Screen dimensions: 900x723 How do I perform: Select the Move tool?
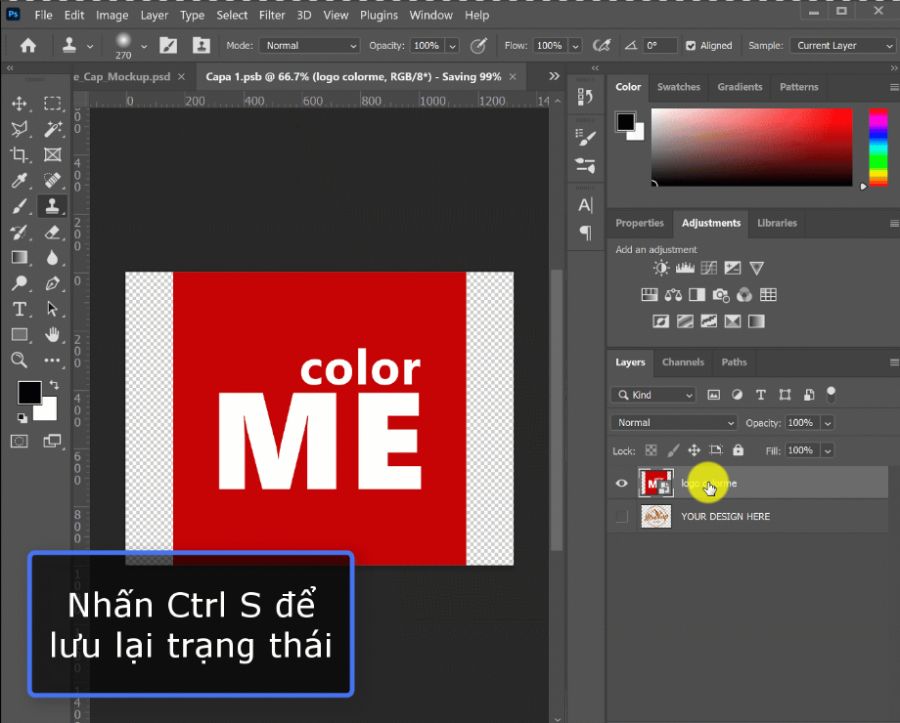[x=19, y=103]
